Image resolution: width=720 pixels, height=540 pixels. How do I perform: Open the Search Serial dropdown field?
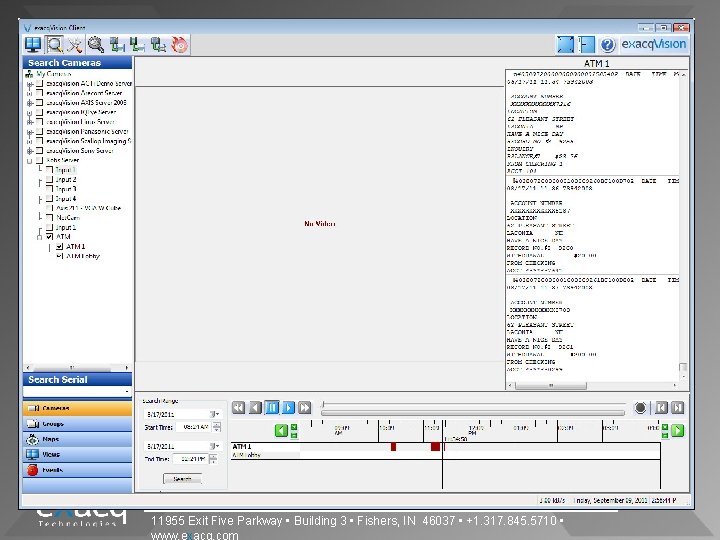point(77,391)
